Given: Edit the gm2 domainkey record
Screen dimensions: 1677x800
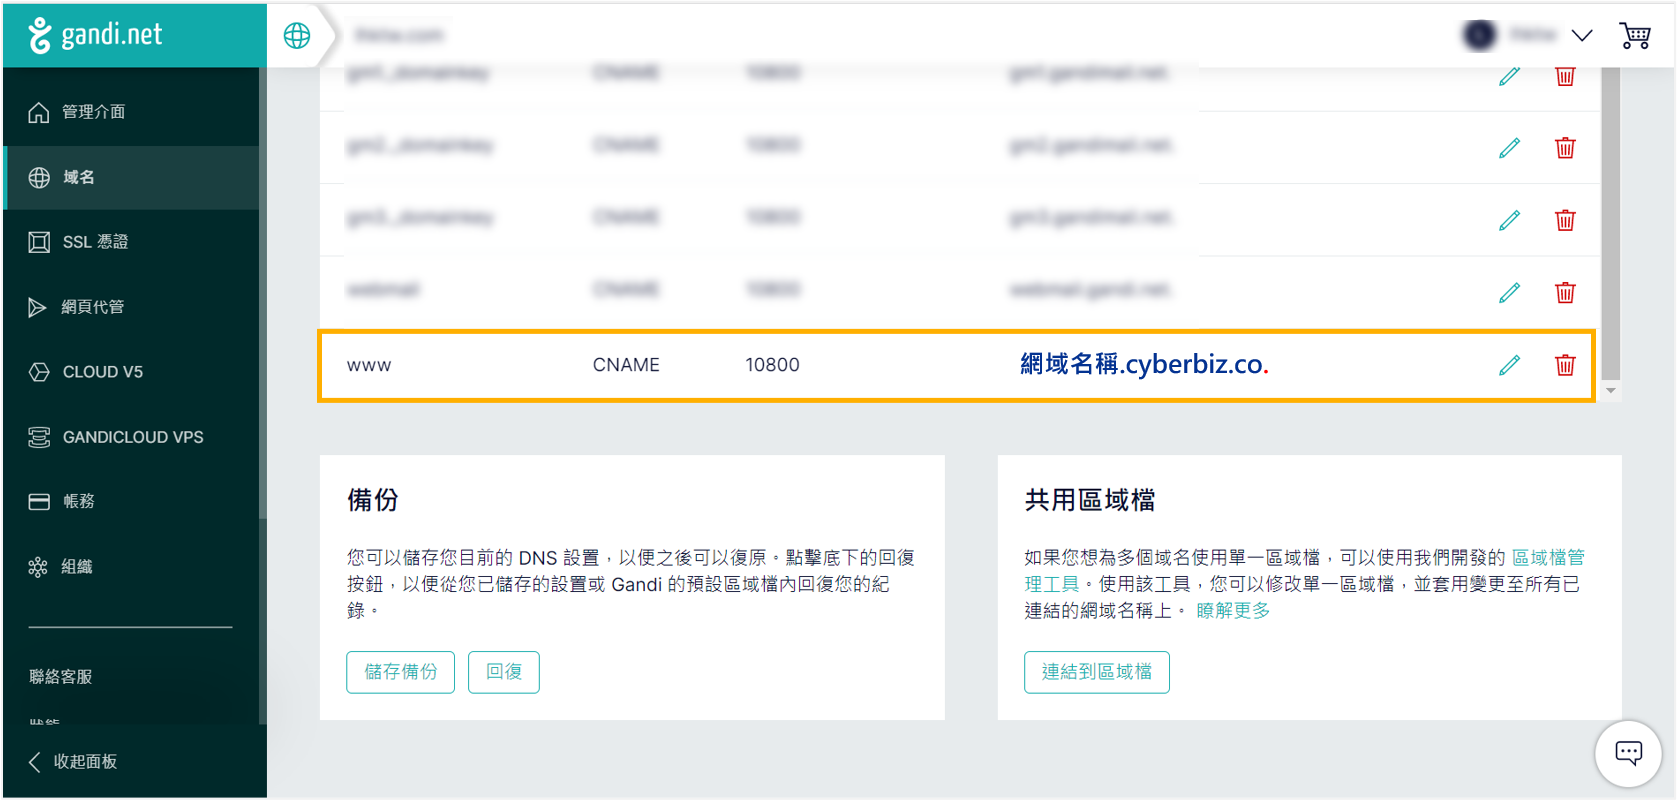Looking at the screenshot, I should pos(1509,148).
